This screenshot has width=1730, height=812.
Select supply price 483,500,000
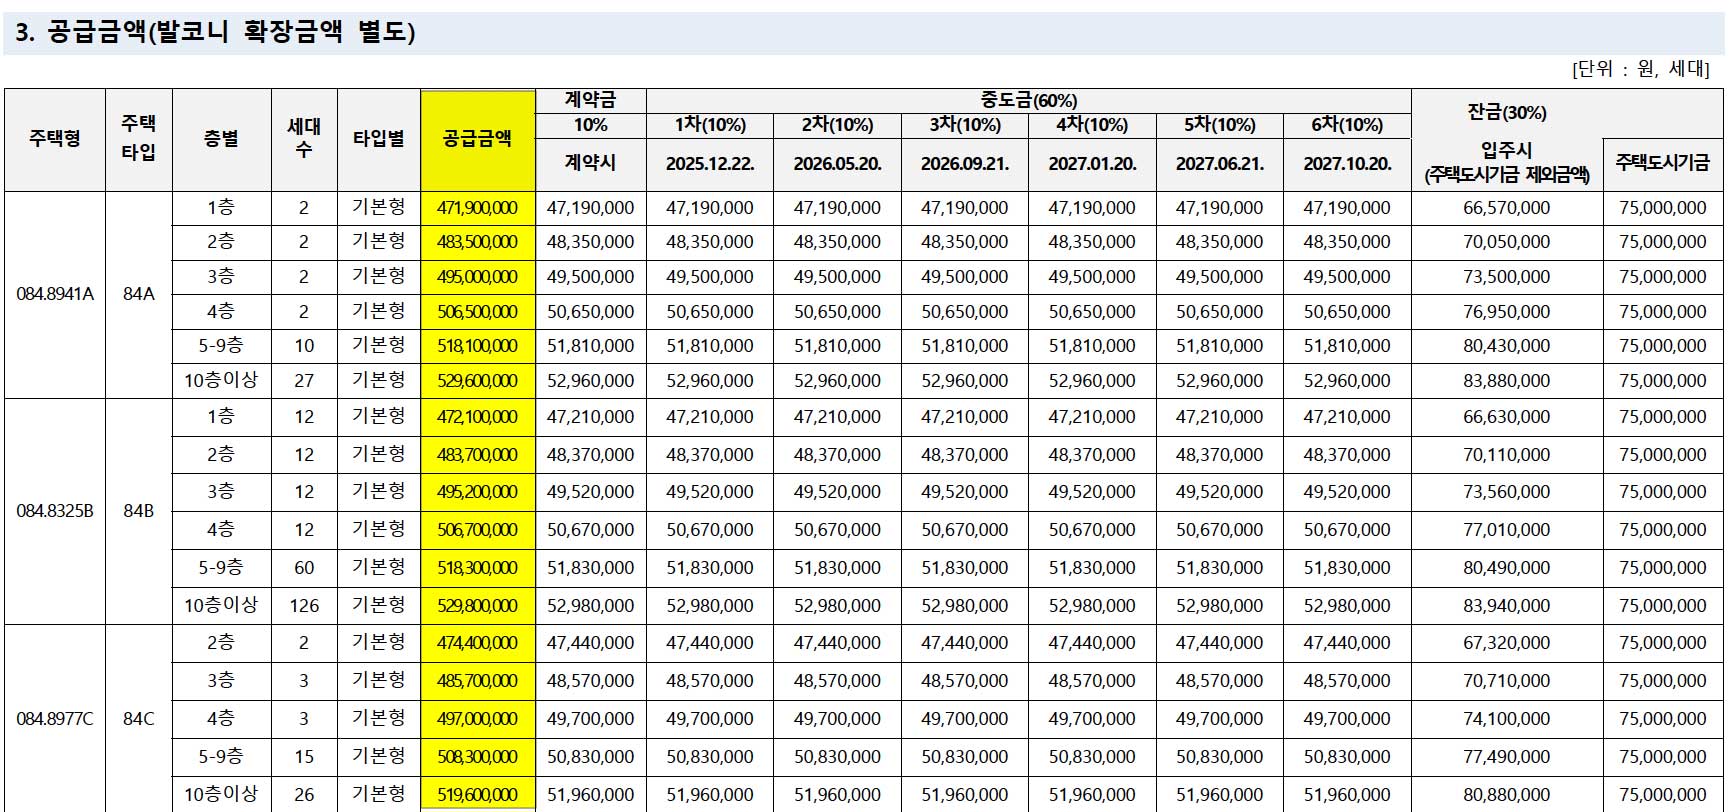(478, 242)
